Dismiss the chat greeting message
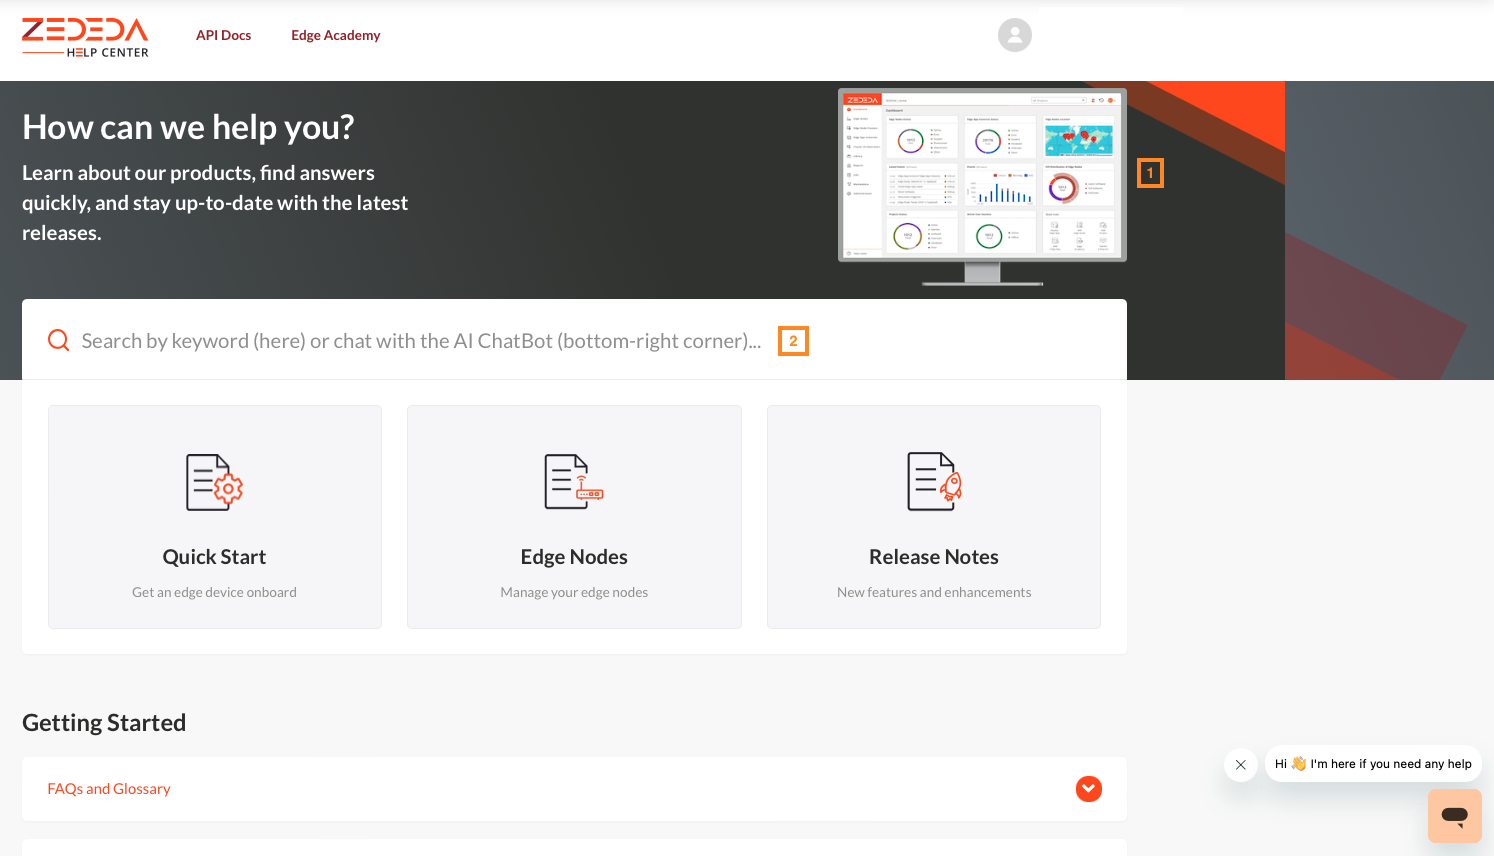Screen dimensions: 1494x856 (1240, 764)
